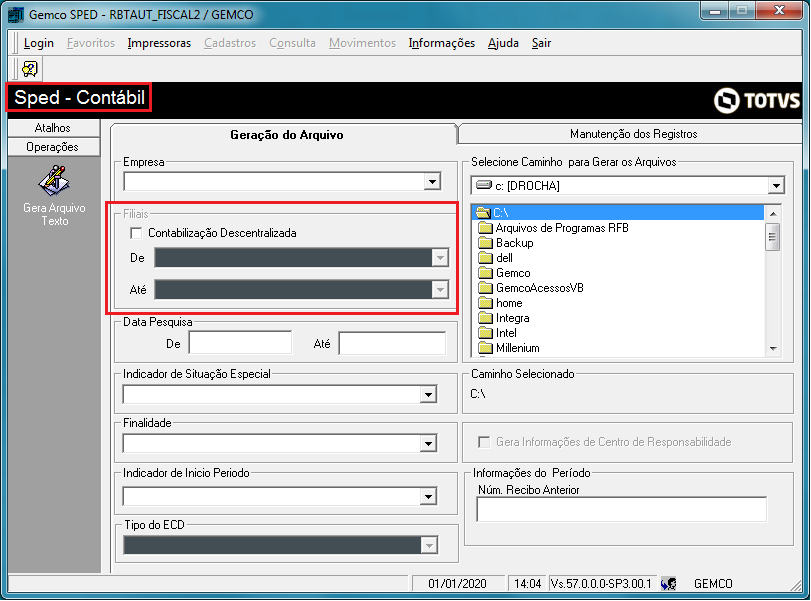Toggle Contabilização Descentralizada checkbox
This screenshot has height=601, width=811.
click(137, 233)
